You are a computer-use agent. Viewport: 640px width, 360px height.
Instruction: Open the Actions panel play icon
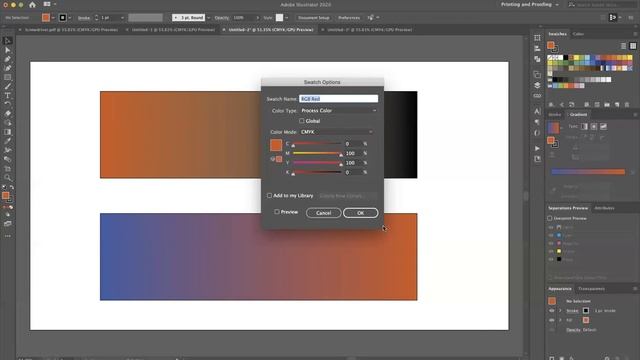click(x=537, y=148)
